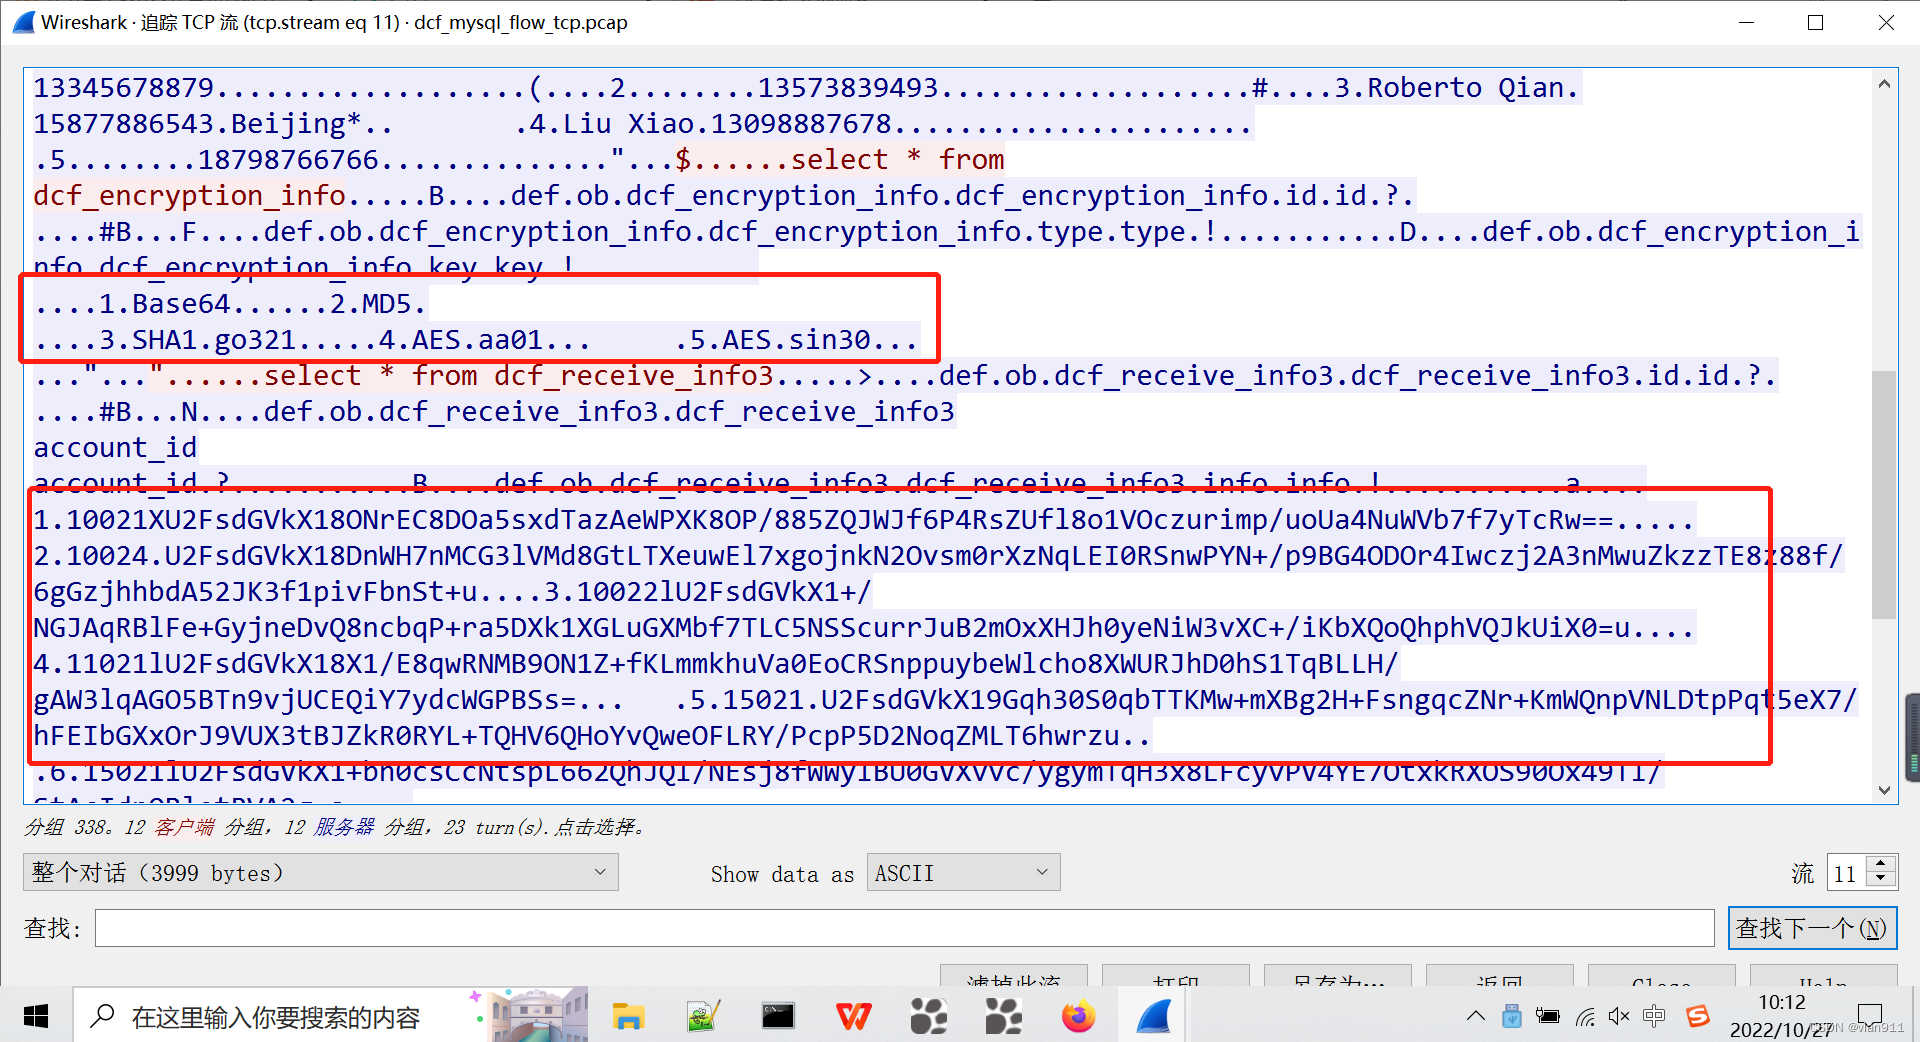Click the stream text scrollbar up arrow
Viewport: 1920px width, 1042px height.
click(x=1884, y=84)
